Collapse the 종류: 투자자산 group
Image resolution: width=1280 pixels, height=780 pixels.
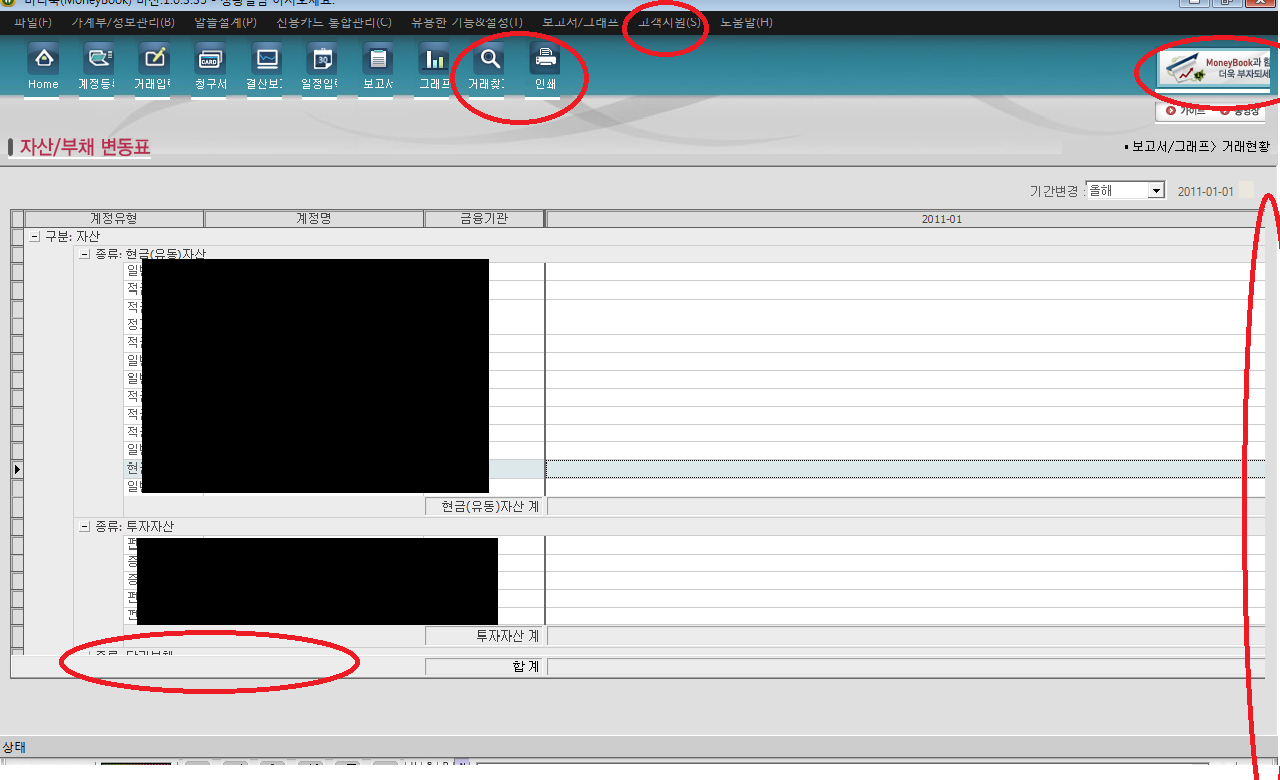pos(85,526)
